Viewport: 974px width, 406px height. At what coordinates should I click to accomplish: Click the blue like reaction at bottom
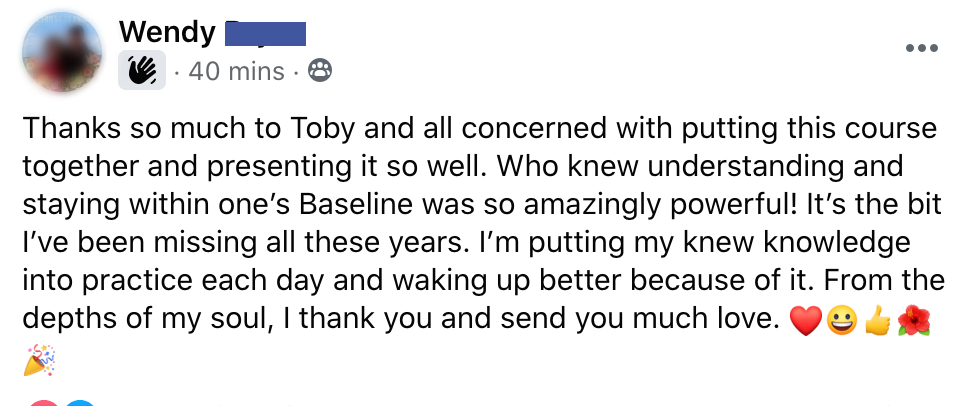click(x=80, y=402)
